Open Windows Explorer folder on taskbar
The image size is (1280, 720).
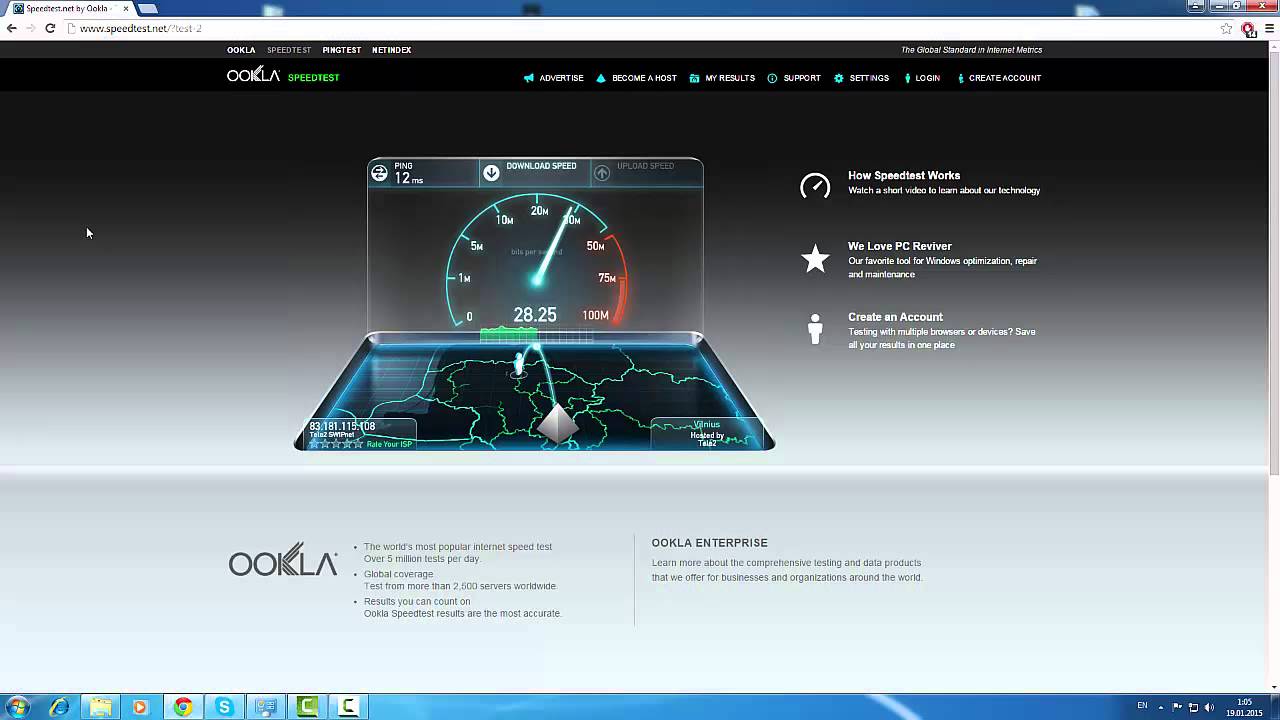pyautogui.click(x=101, y=707)
